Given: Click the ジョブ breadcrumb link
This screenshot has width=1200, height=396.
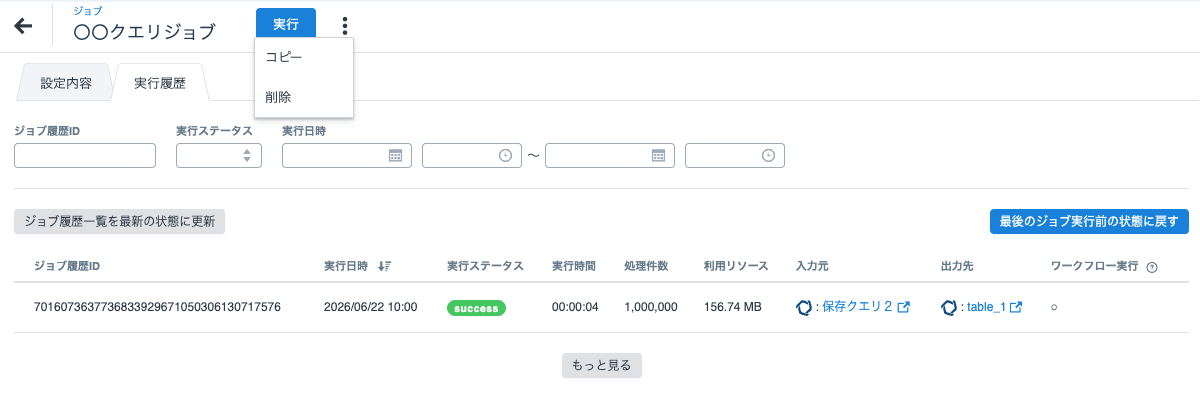Looking at the screenshot, I should coord(88,10).
